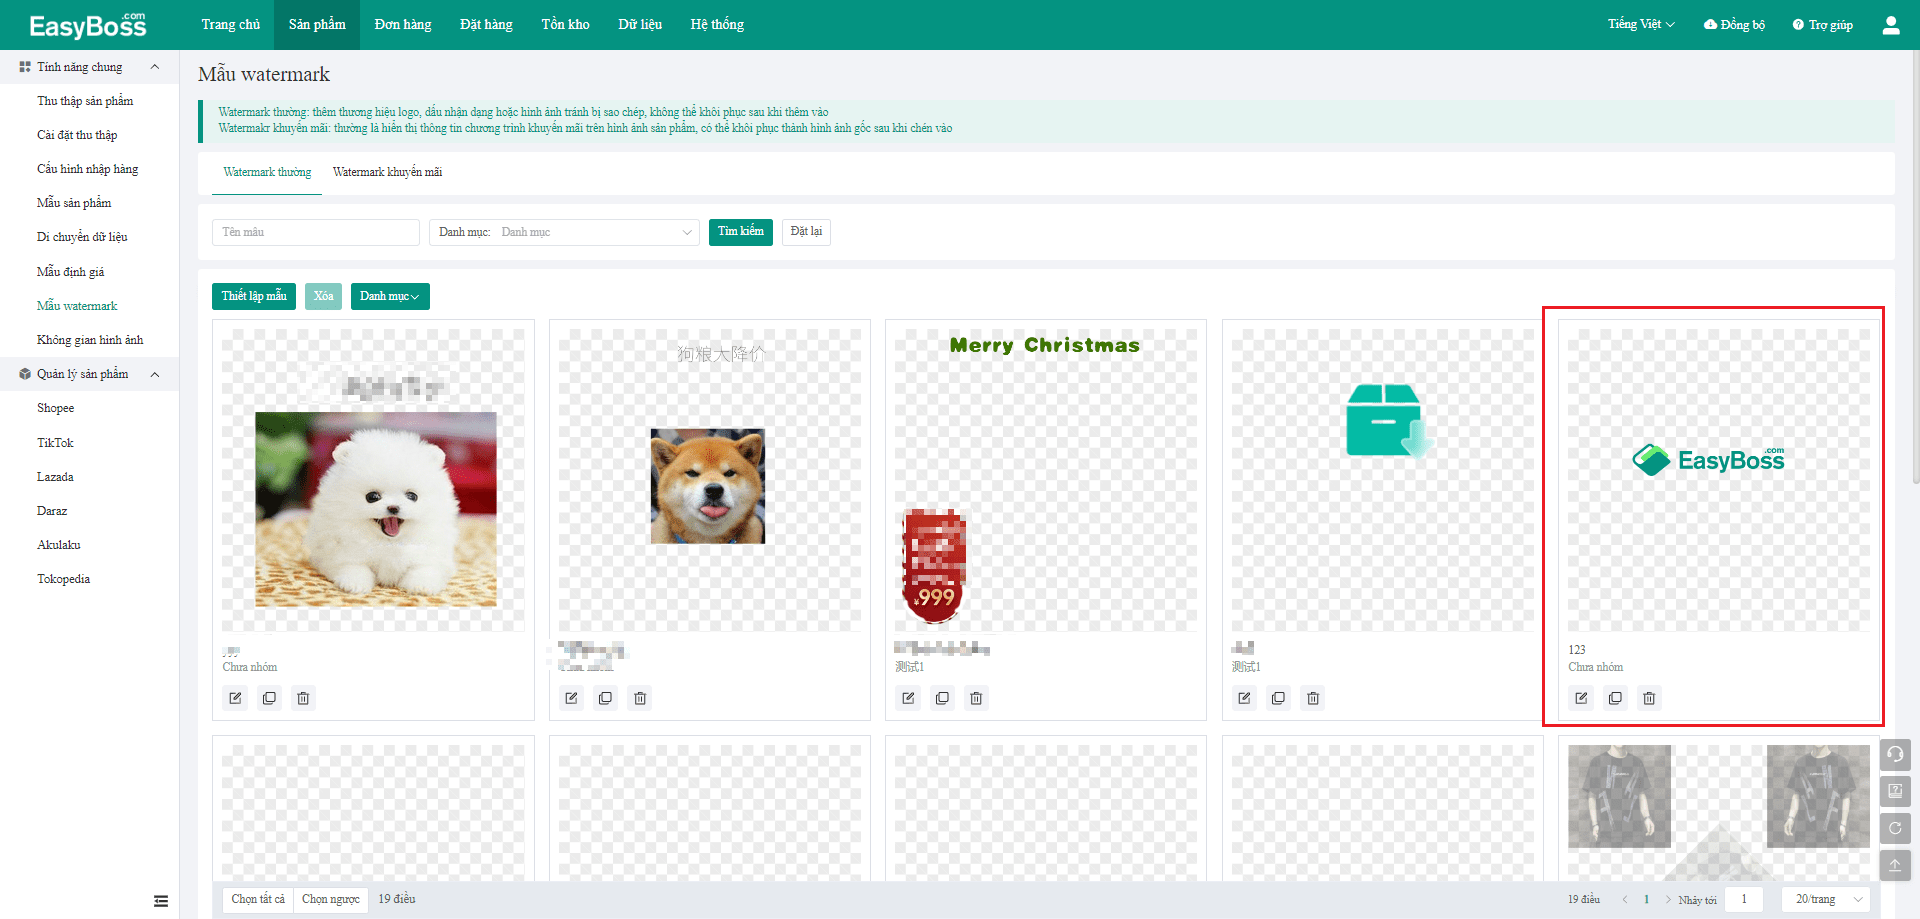
Task: Click Chọn tất cả button
Action: coord(258,899)
